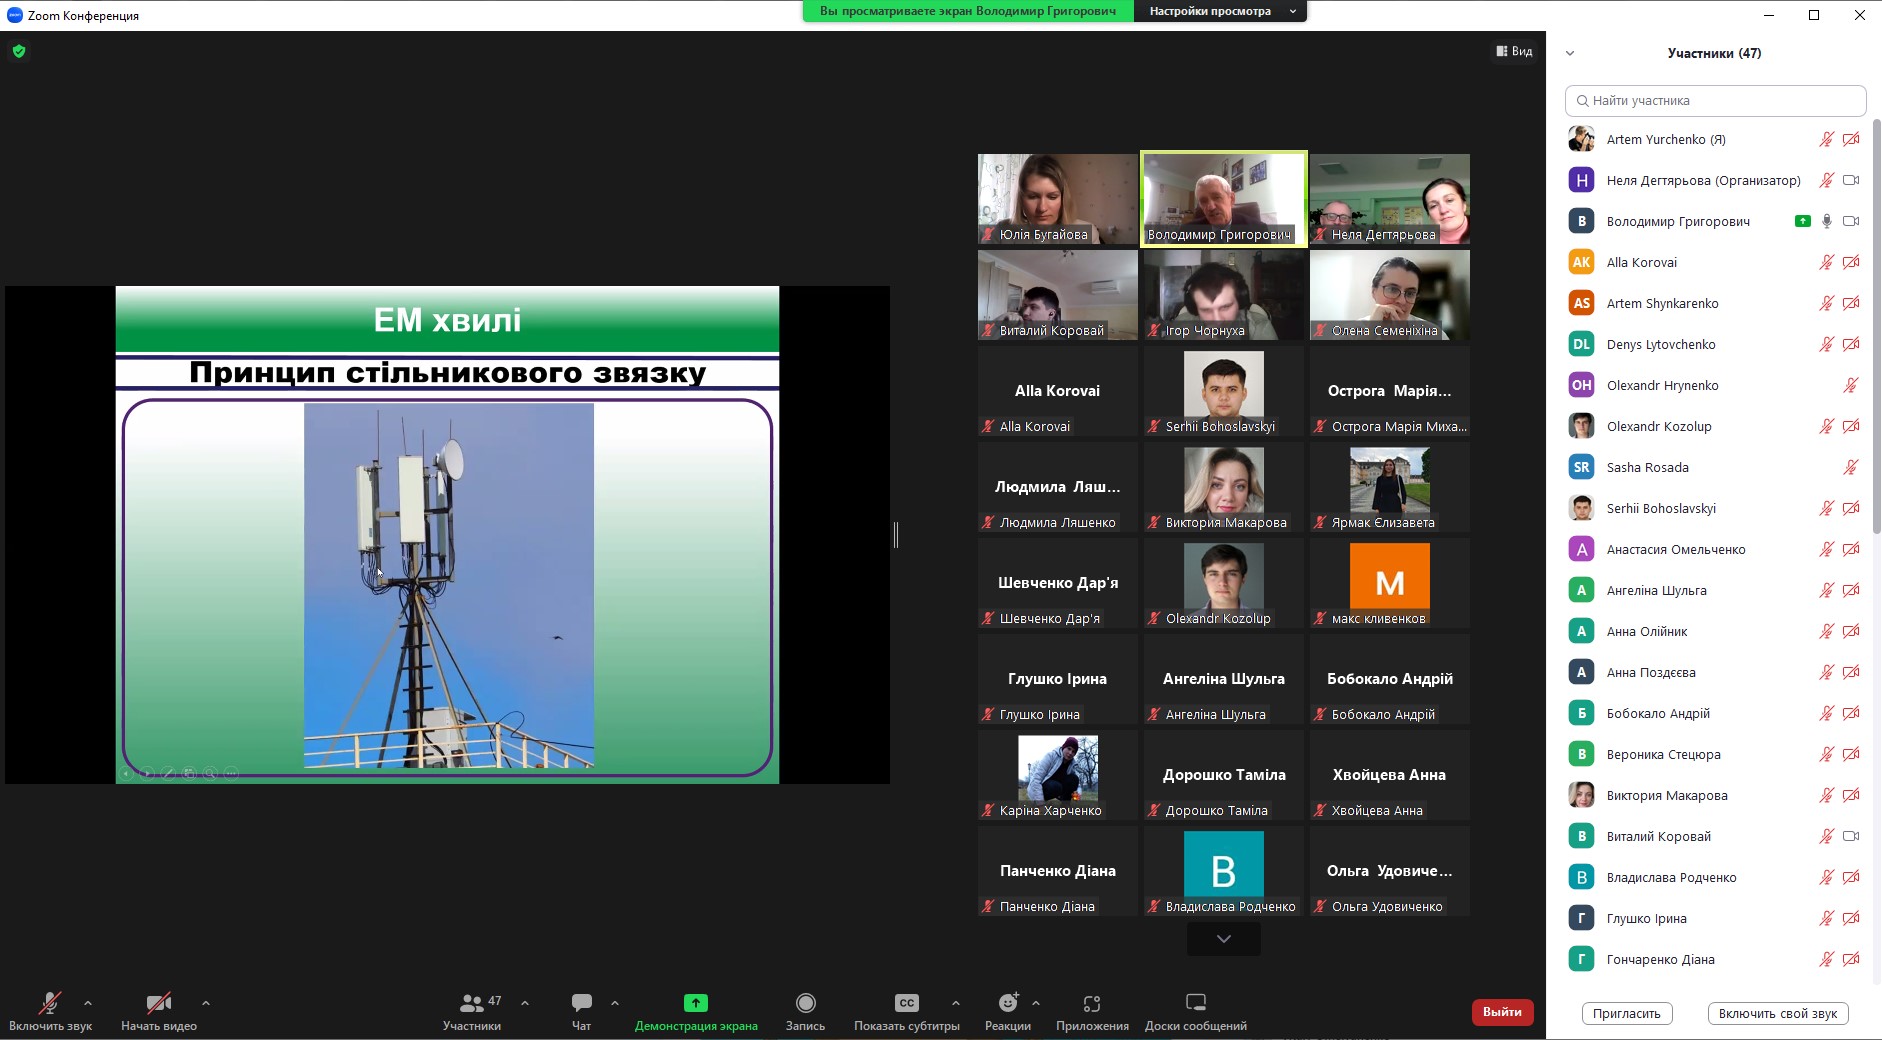Turn on camera with Начать видео

158,1003
